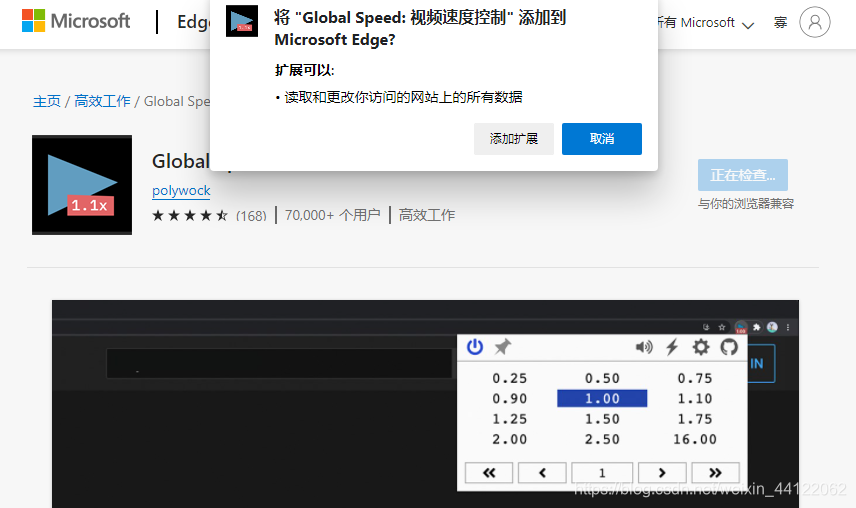856x508 pixels.
Task: Click the star rating row
Action: (x=190, y=216)
